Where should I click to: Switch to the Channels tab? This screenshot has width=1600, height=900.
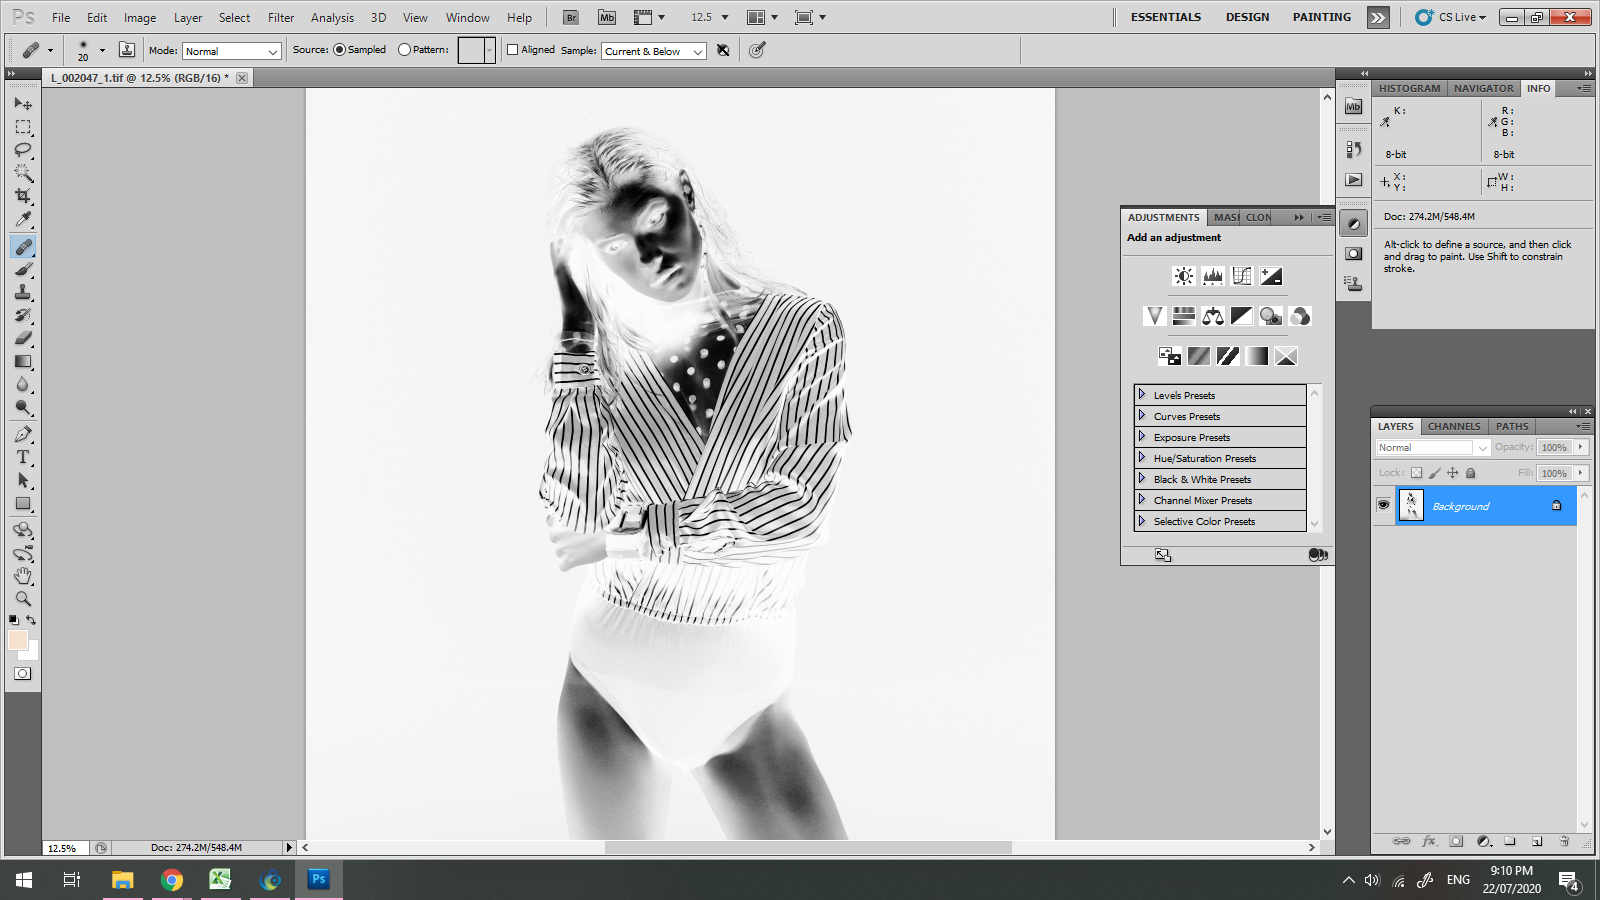(1453, 426)
